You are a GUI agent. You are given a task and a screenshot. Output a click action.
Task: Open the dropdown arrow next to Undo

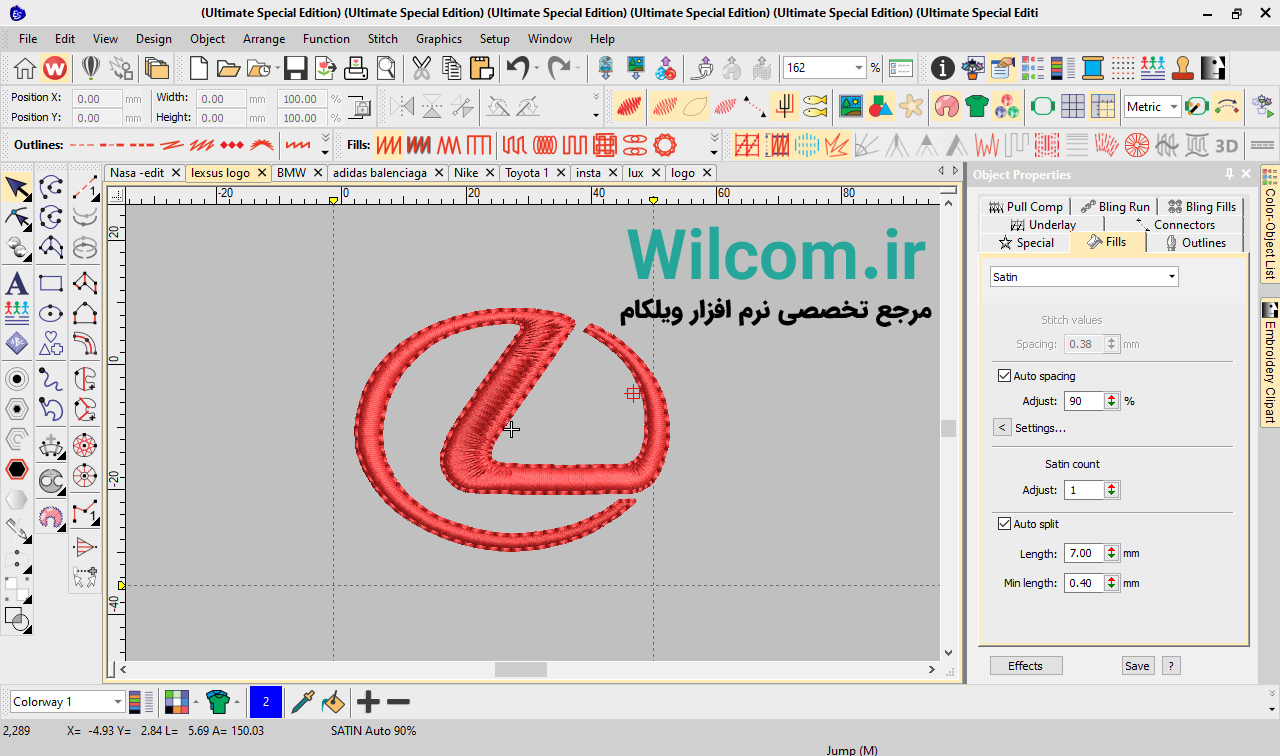pyautogui.click(x=537, y=68)
